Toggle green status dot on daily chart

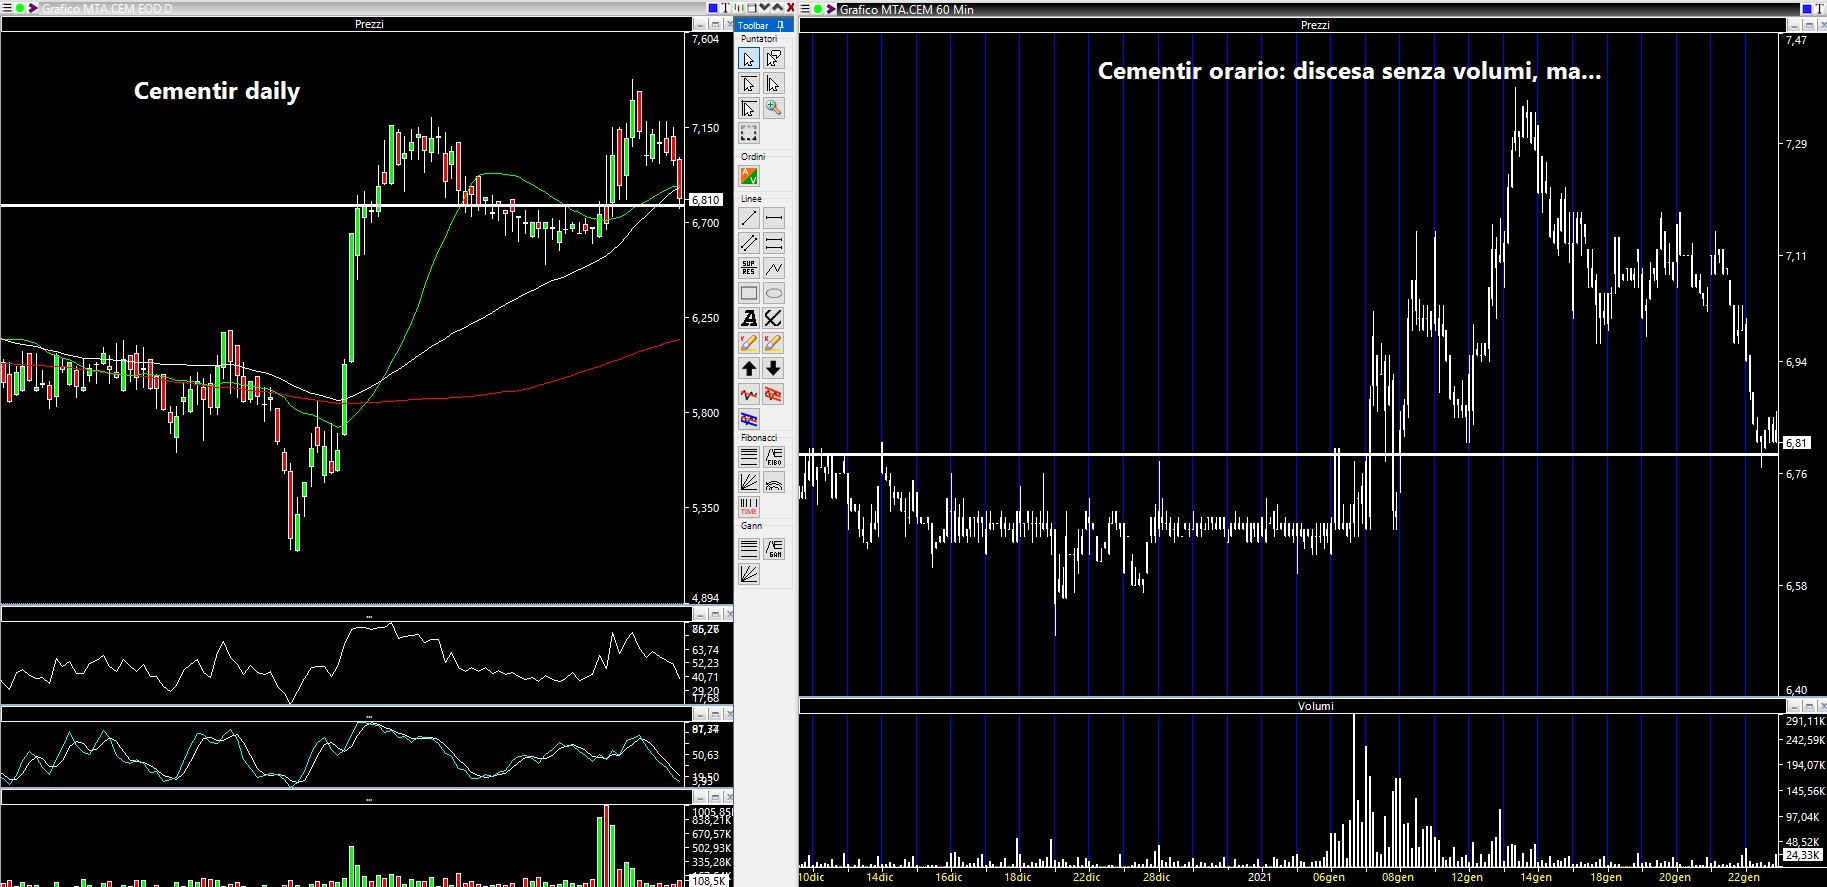(20, 8)
